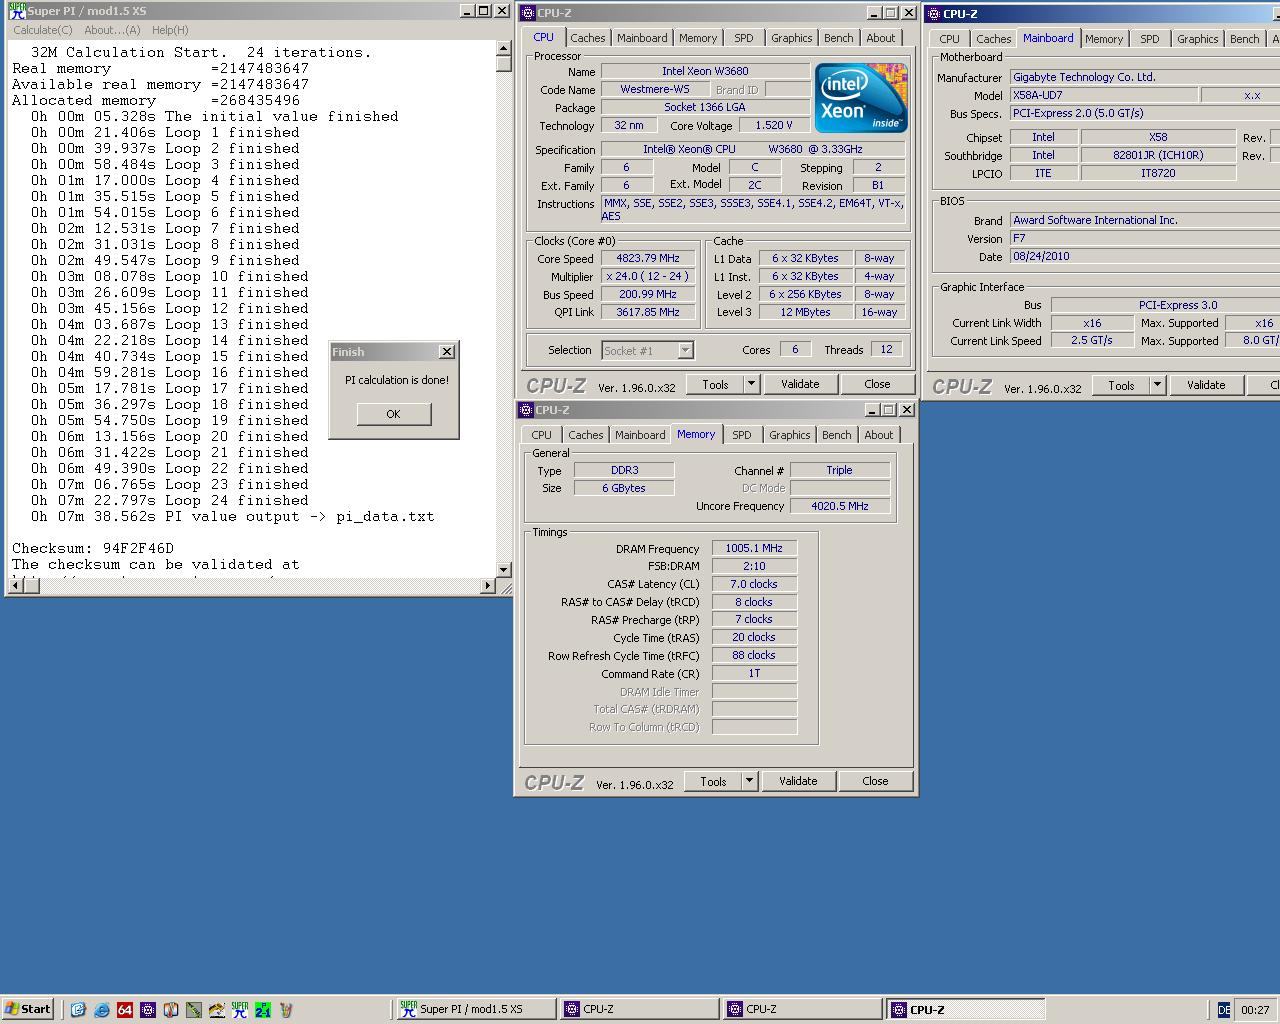Click Super PI vertical scrollbar down arrow

pyautogui.click(x=504, y=569)
